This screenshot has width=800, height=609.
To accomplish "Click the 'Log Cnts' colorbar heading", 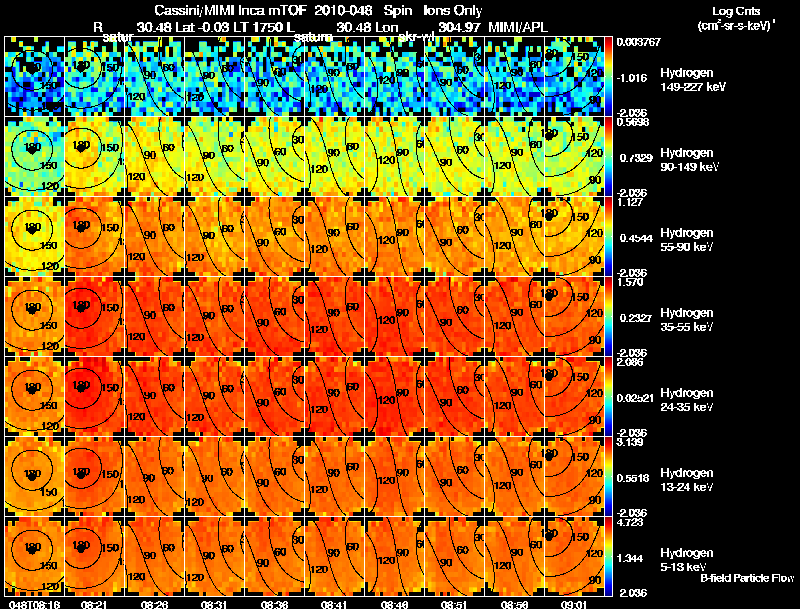I will 736,11.
